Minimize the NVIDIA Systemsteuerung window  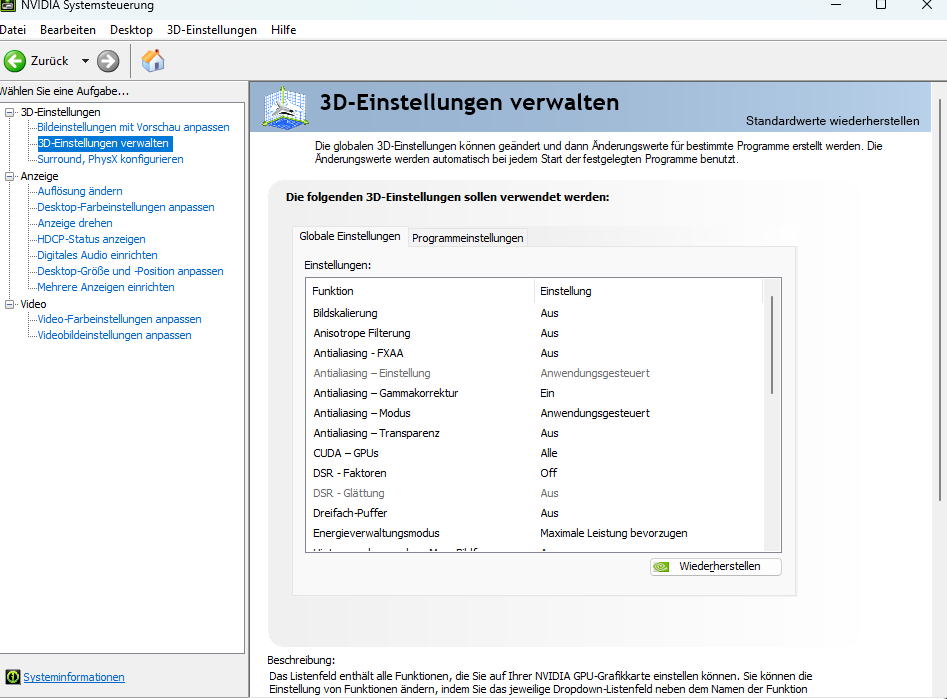pos(836,5)
